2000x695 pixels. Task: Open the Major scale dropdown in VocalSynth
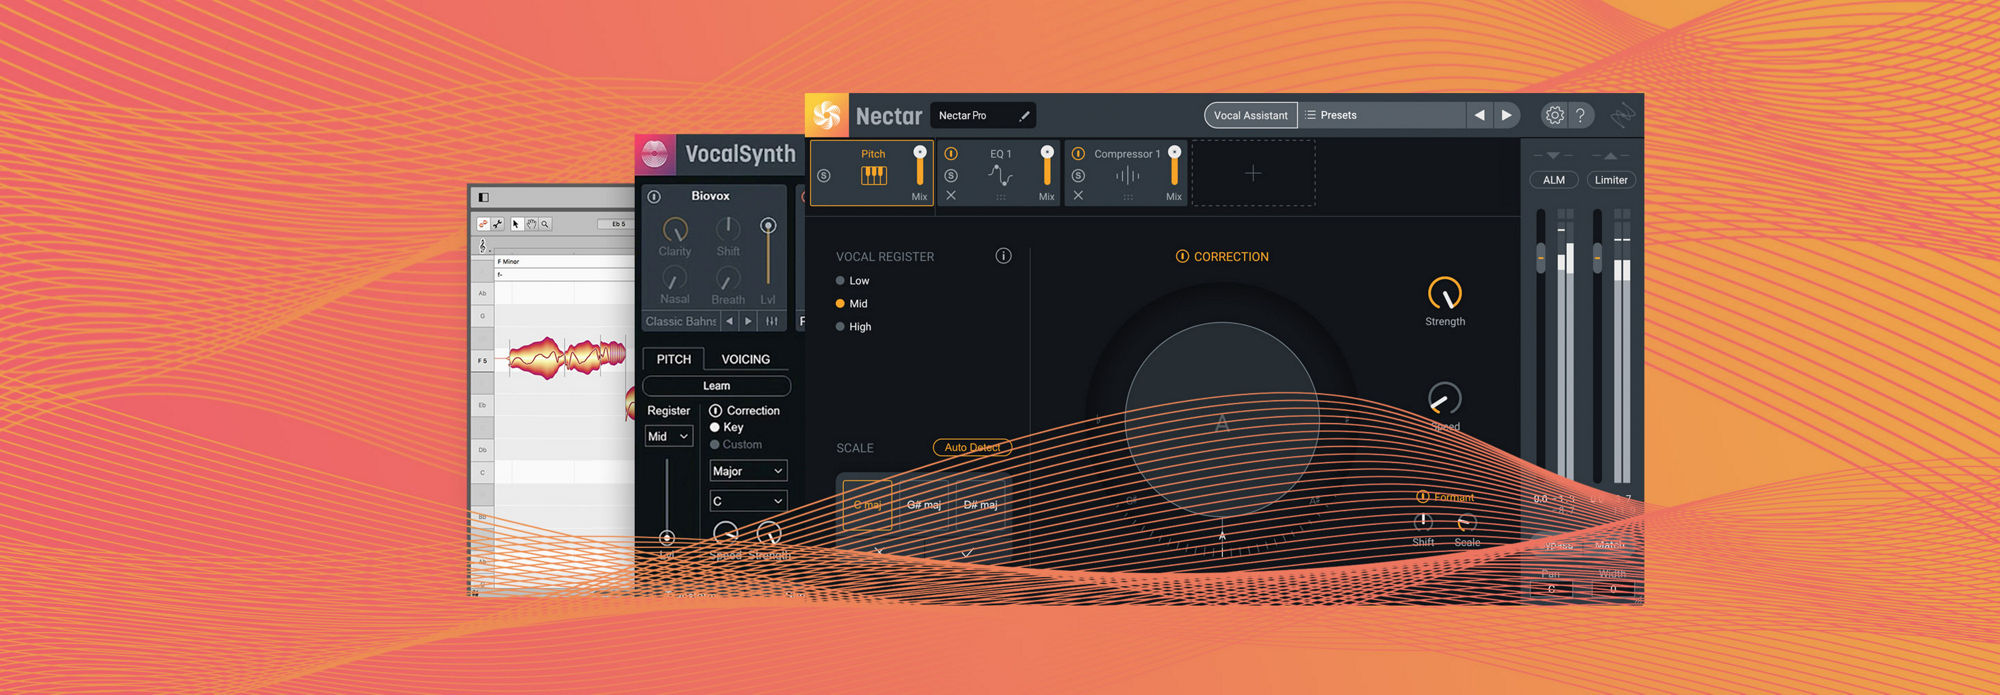(x=748, y=471)
